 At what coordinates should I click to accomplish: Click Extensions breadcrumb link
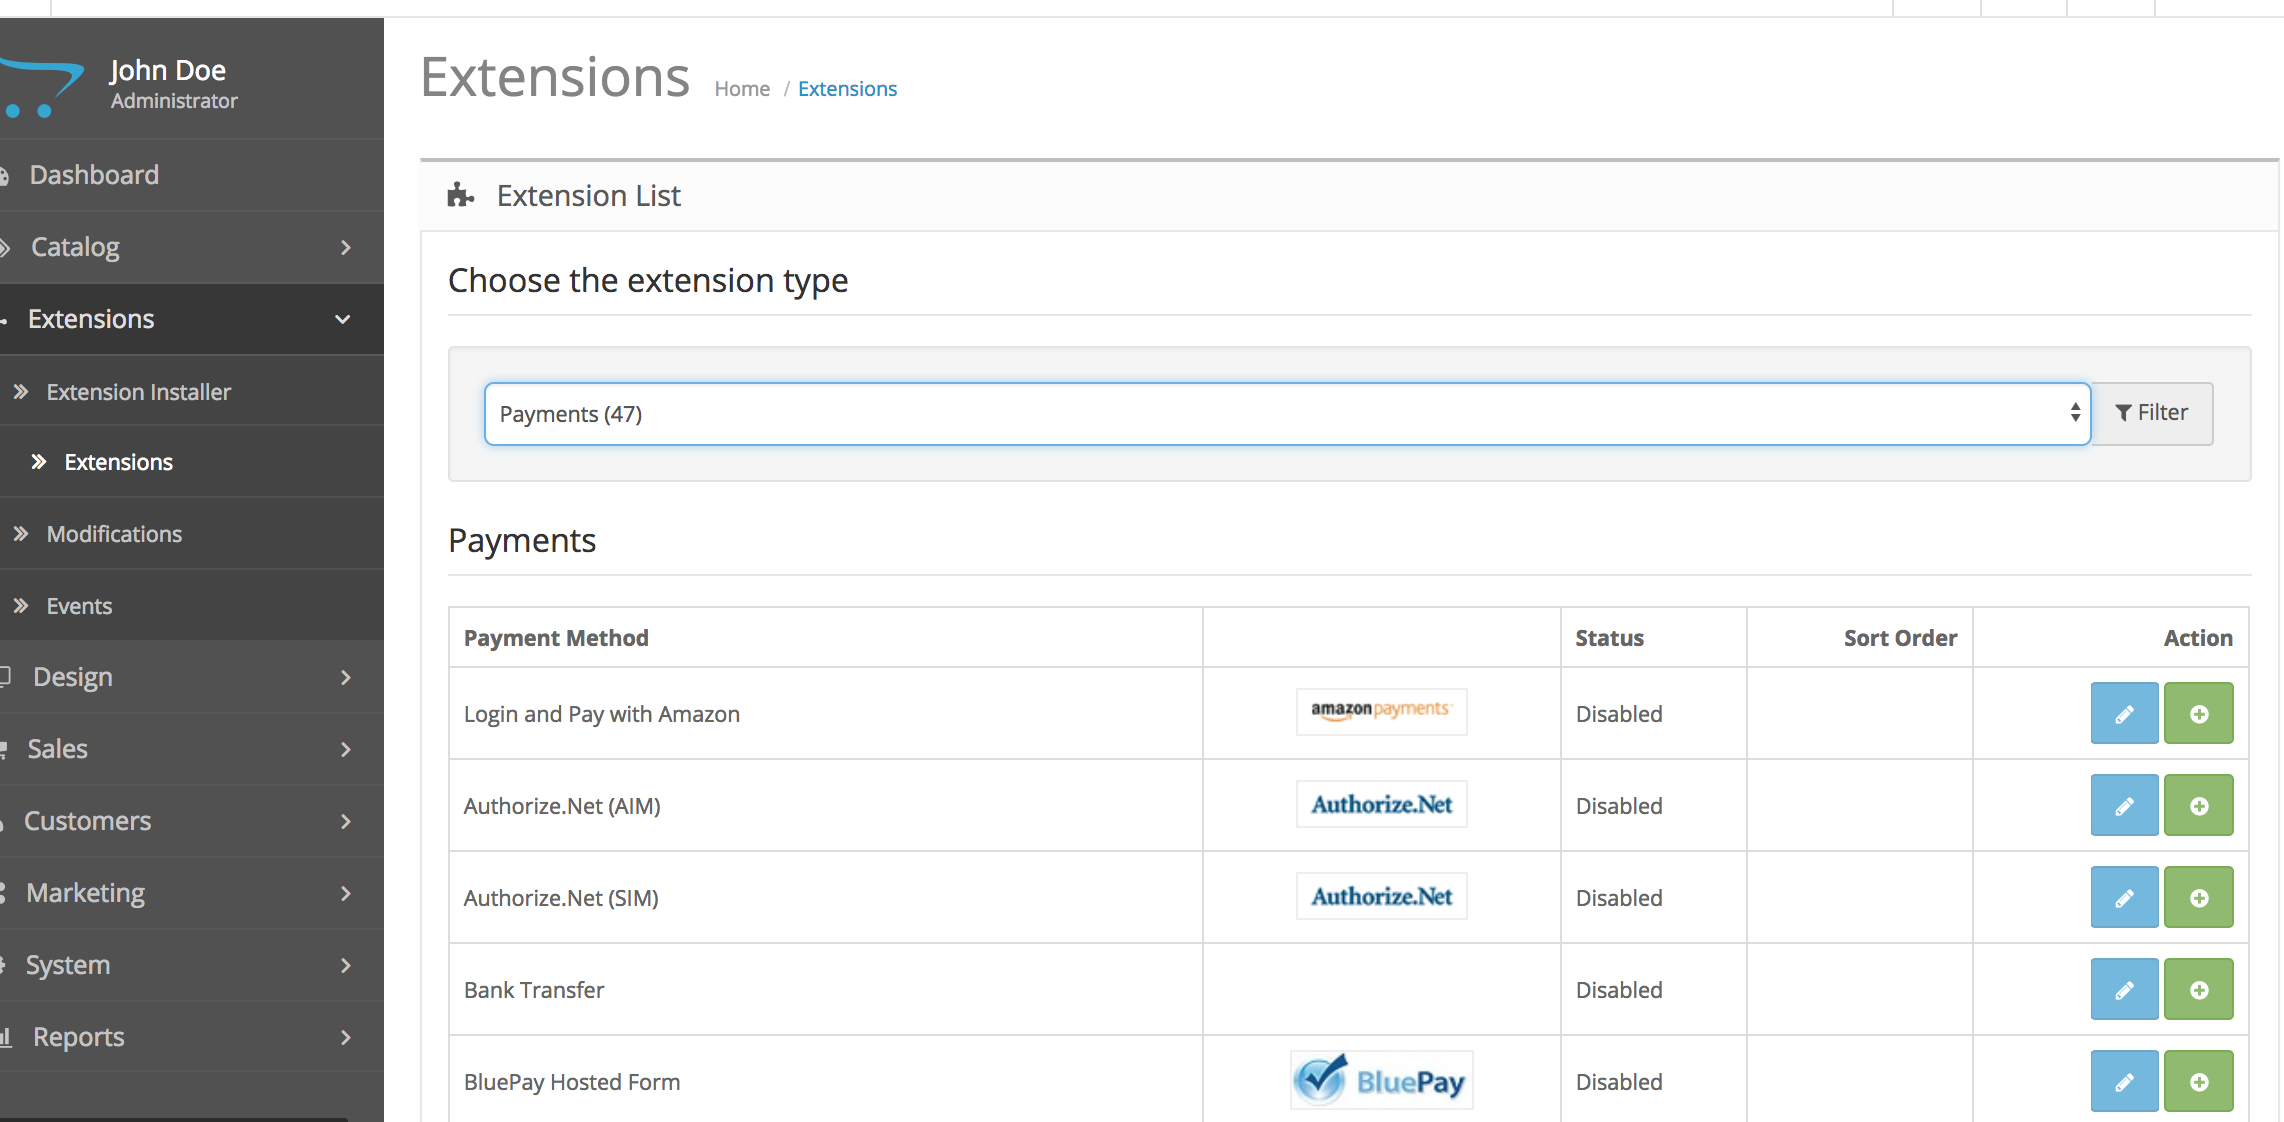[847, 89]
